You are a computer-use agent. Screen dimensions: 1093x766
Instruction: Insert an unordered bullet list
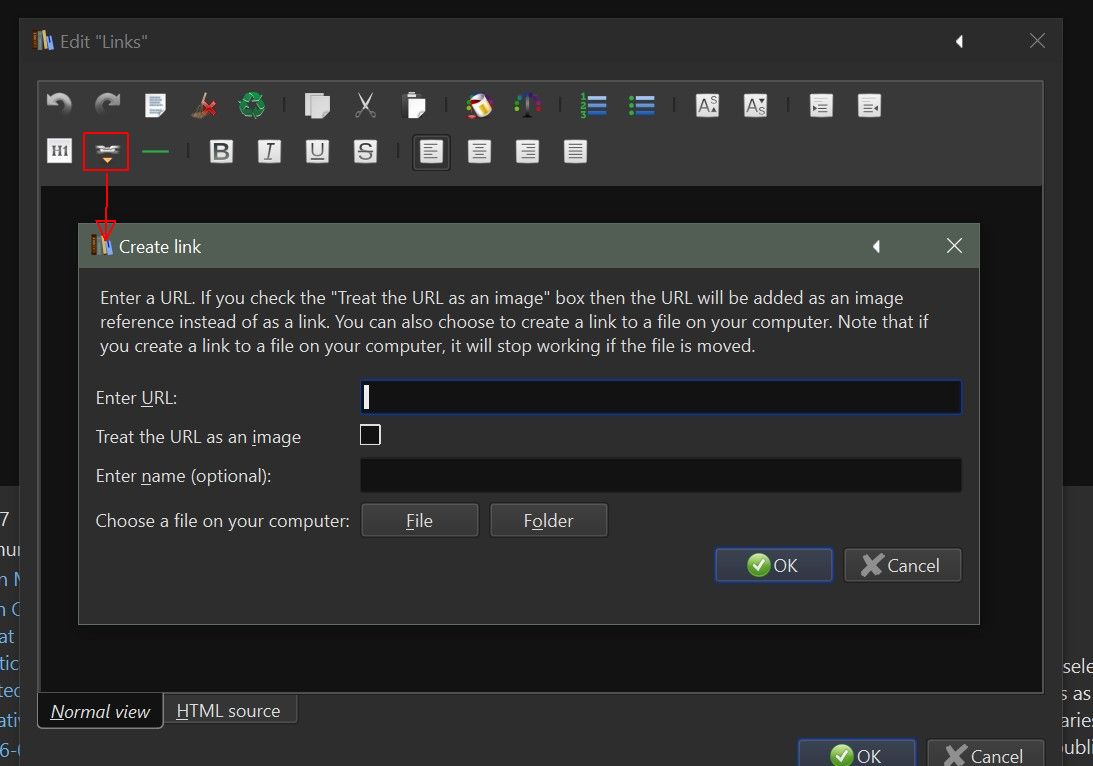pos(641,105)
